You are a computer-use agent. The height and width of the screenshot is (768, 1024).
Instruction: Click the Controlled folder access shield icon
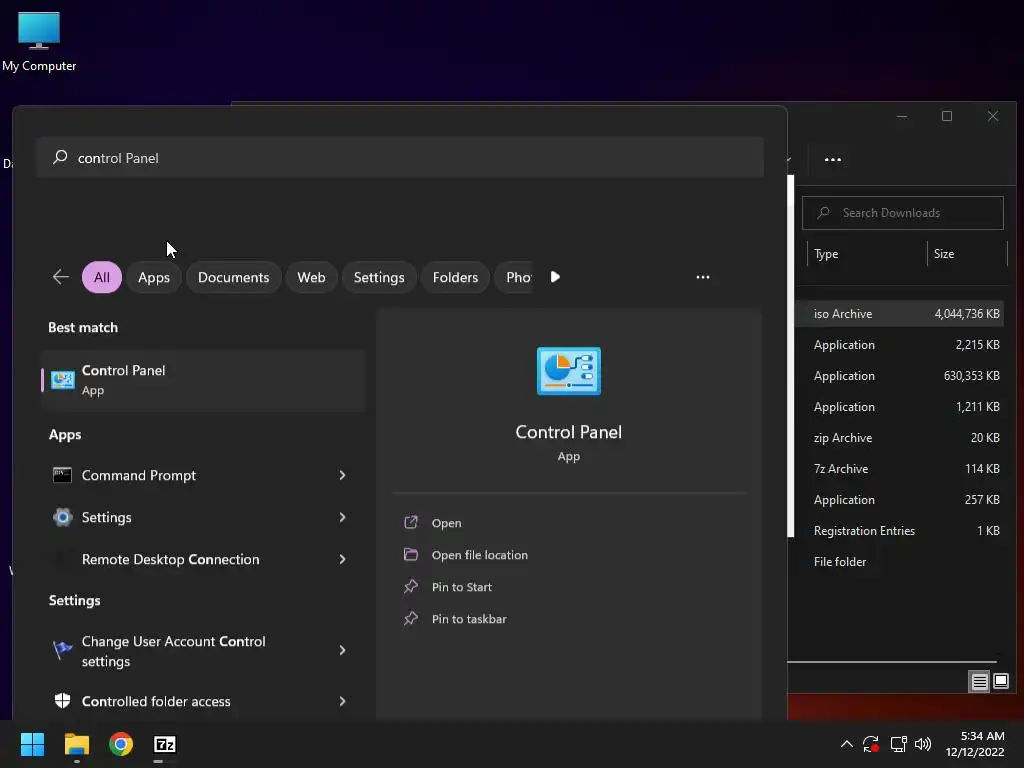click(62, 701)
